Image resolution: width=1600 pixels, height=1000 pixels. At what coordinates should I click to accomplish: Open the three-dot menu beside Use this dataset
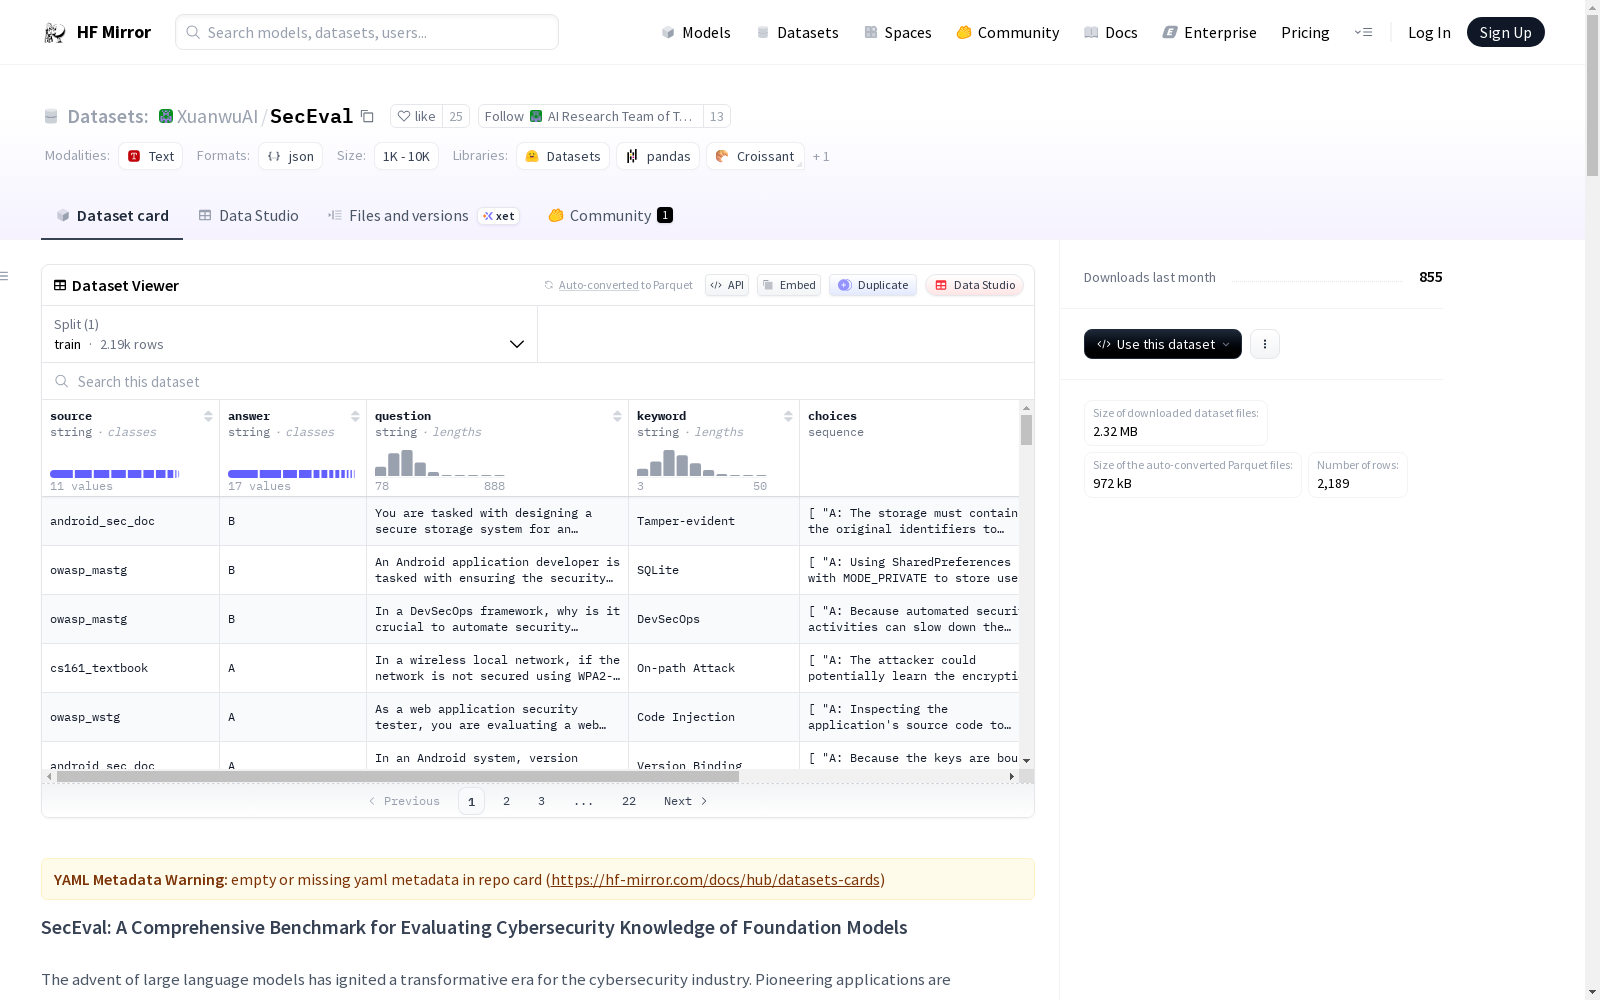1265,344
